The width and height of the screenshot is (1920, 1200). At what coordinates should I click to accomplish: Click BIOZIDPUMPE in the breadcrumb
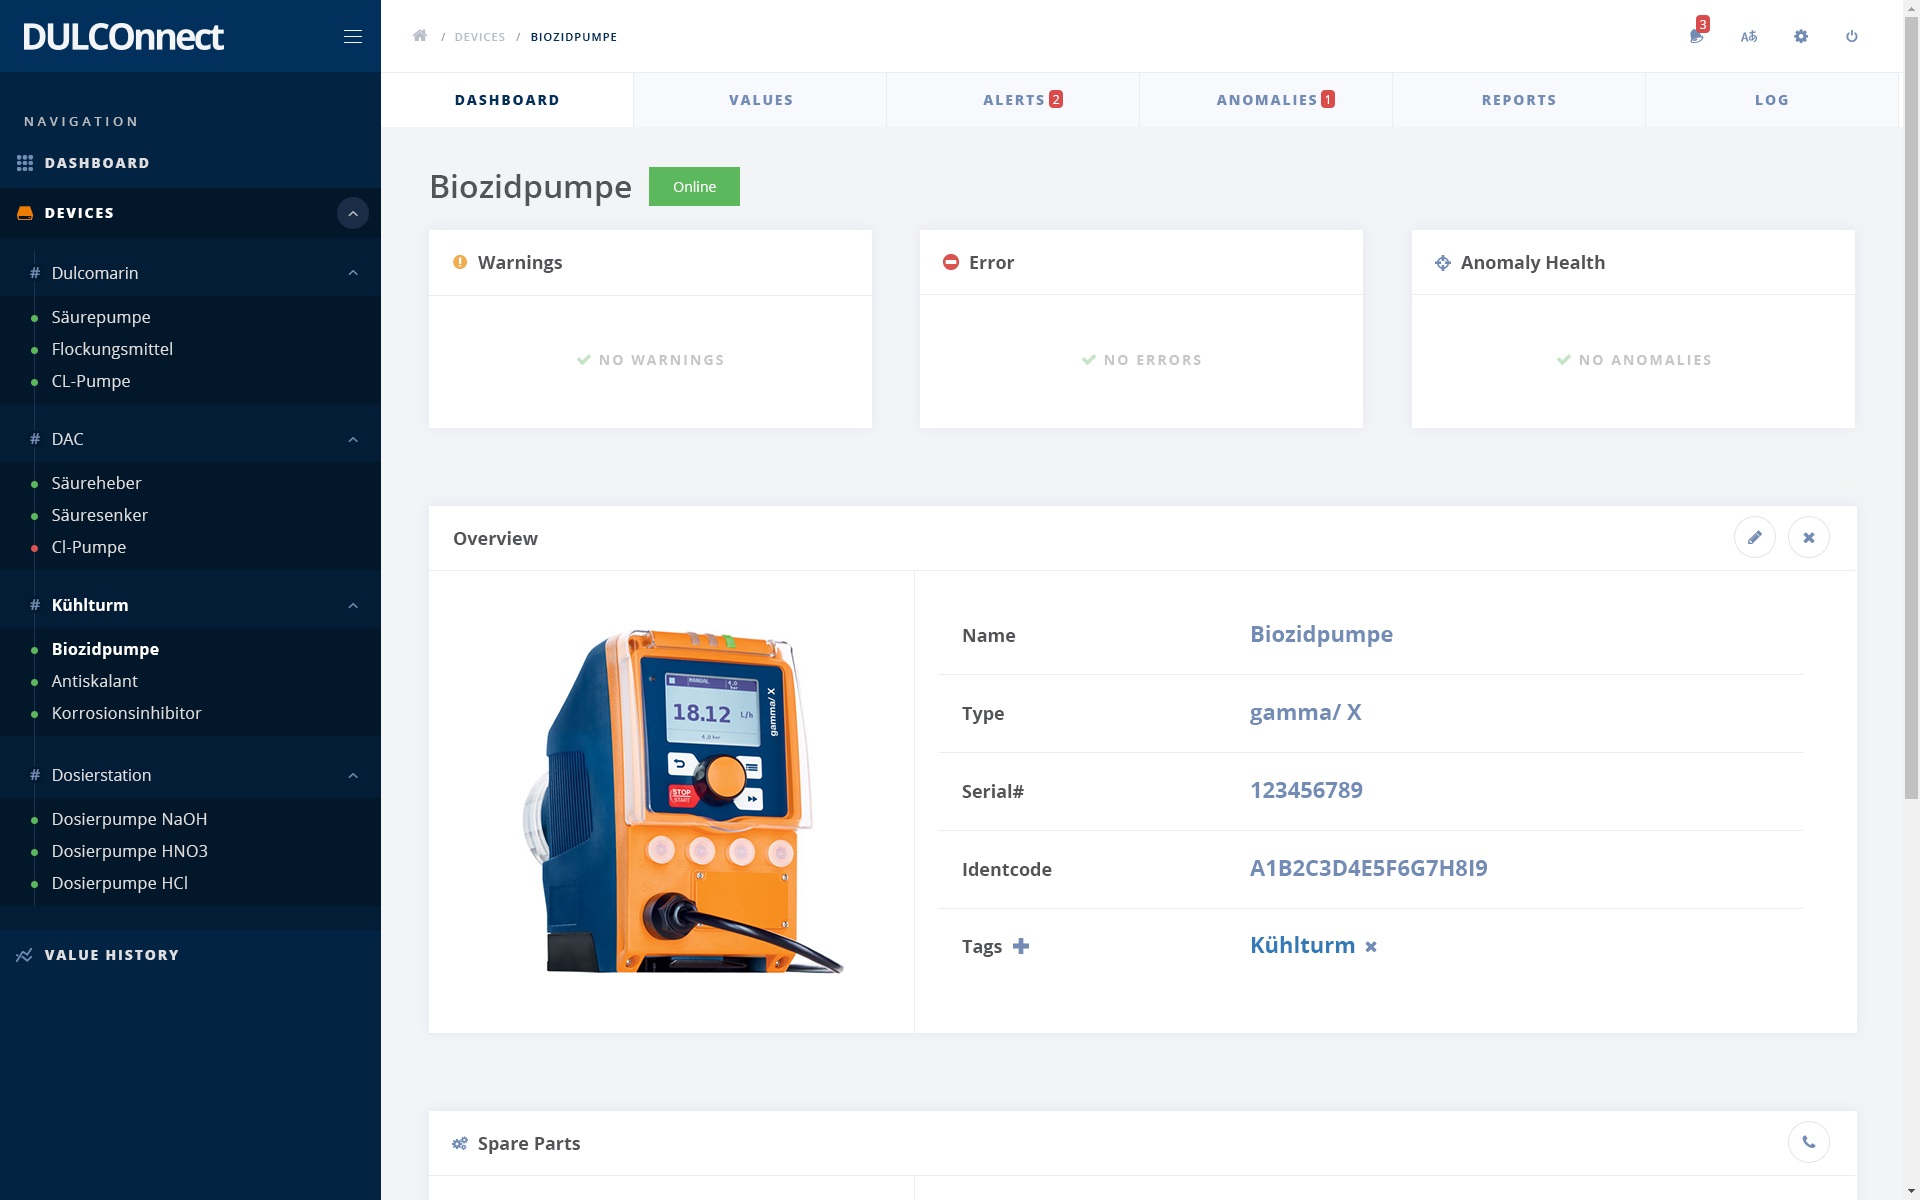(573, 37)
